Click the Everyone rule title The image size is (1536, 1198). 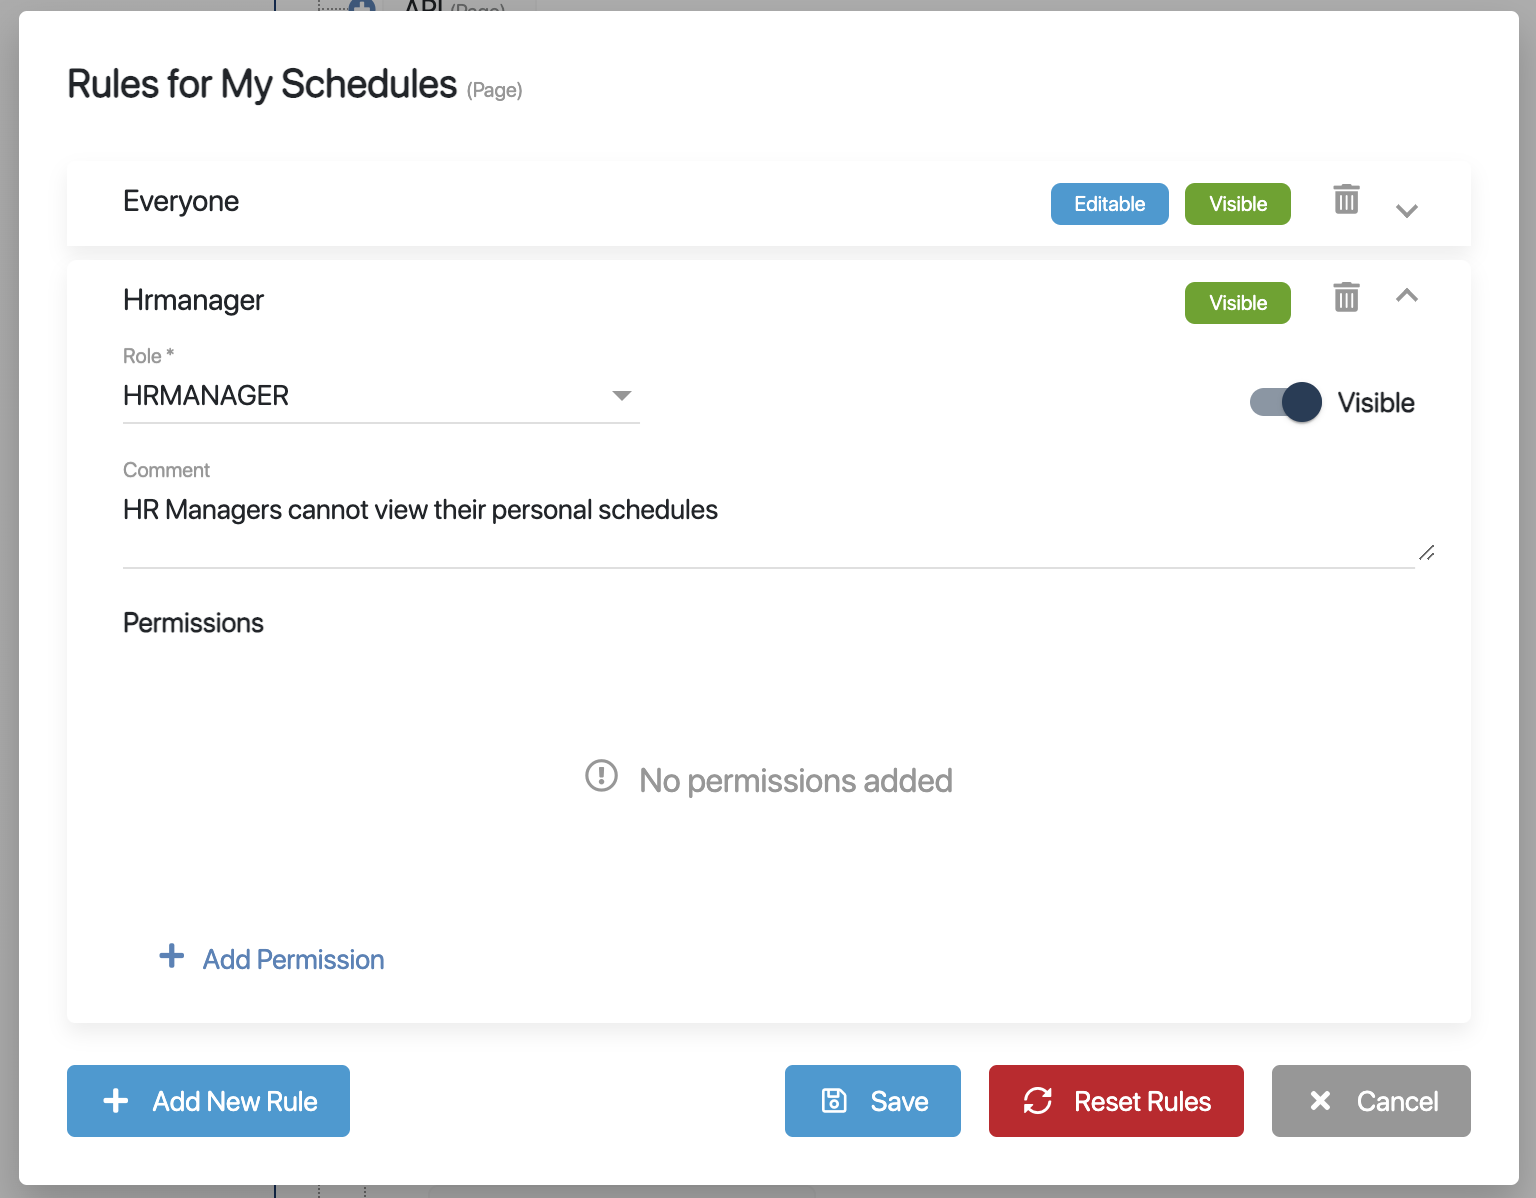click(181, 202)
